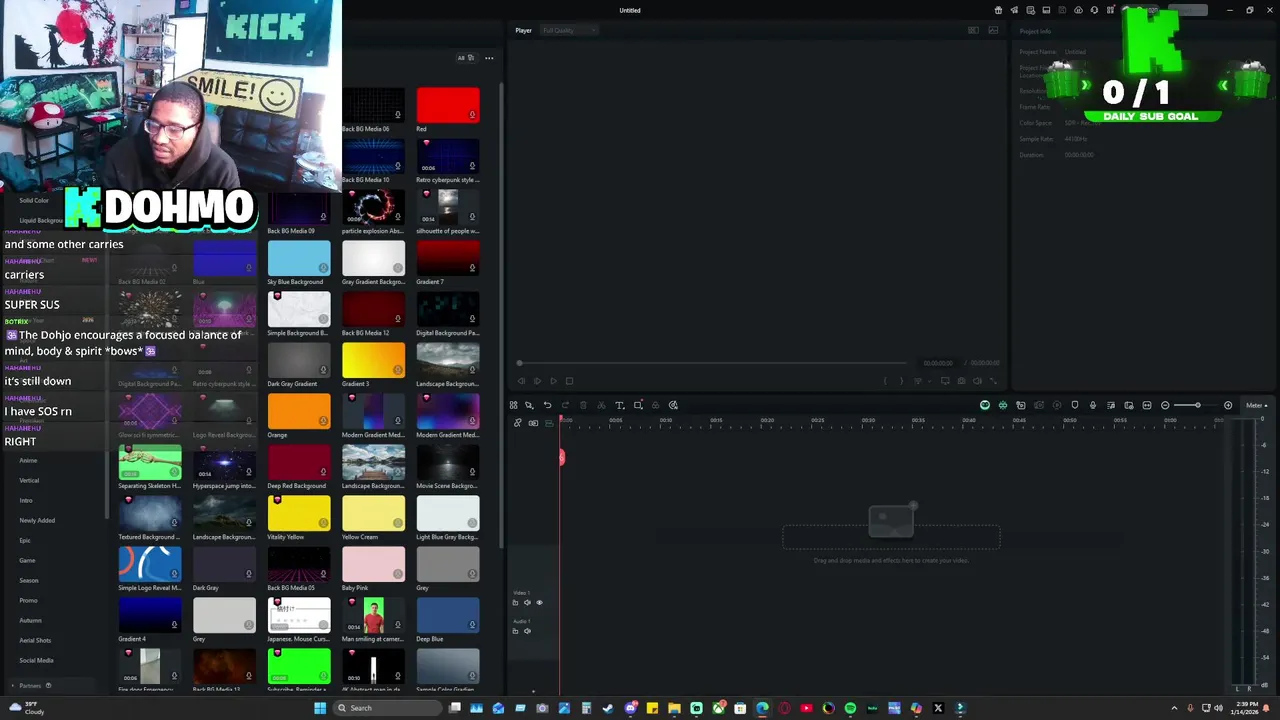Viewport: 1280px width, 720px height.
Task: Toggle the Audio 1 track lock
Action: pos(515,631)
